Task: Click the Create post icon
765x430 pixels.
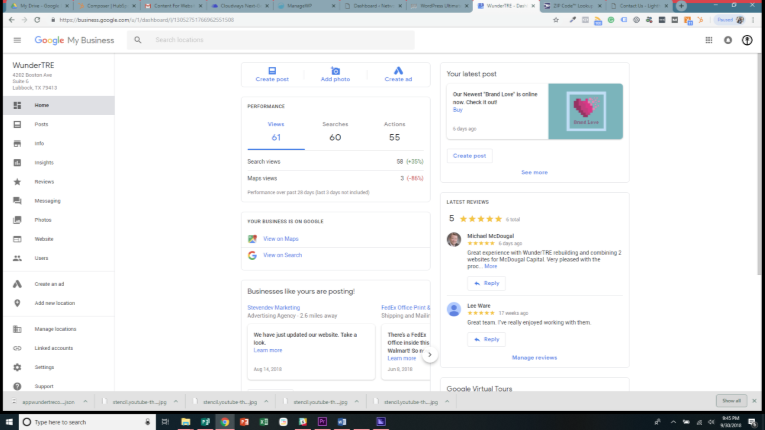Action: [x=272, y=71]
